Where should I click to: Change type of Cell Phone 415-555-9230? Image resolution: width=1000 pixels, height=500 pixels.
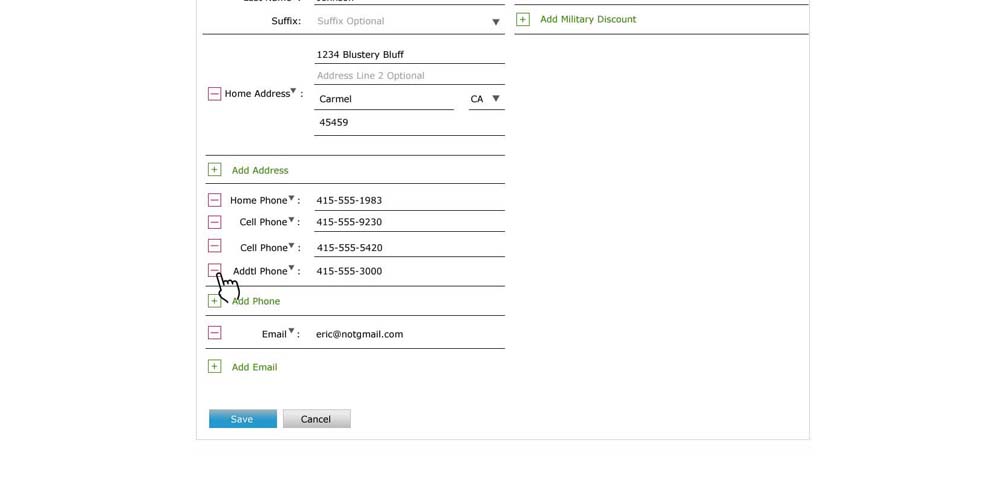(x=291, y=219)
